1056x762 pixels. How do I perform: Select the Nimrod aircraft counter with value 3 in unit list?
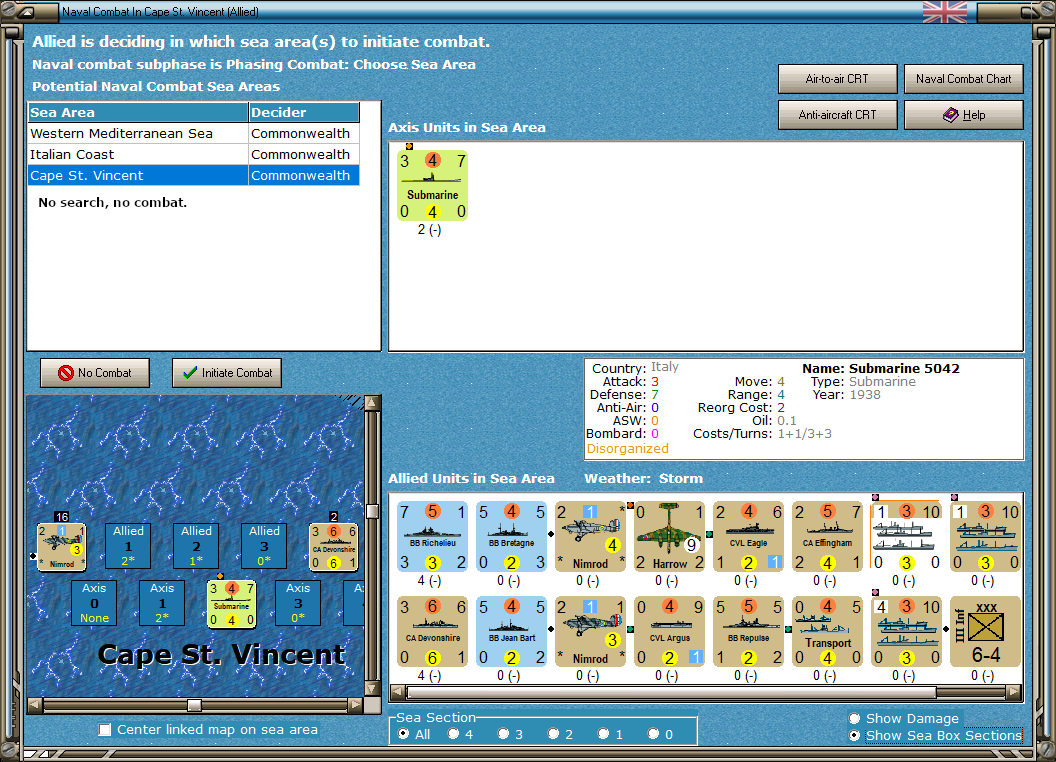(591, 631)
